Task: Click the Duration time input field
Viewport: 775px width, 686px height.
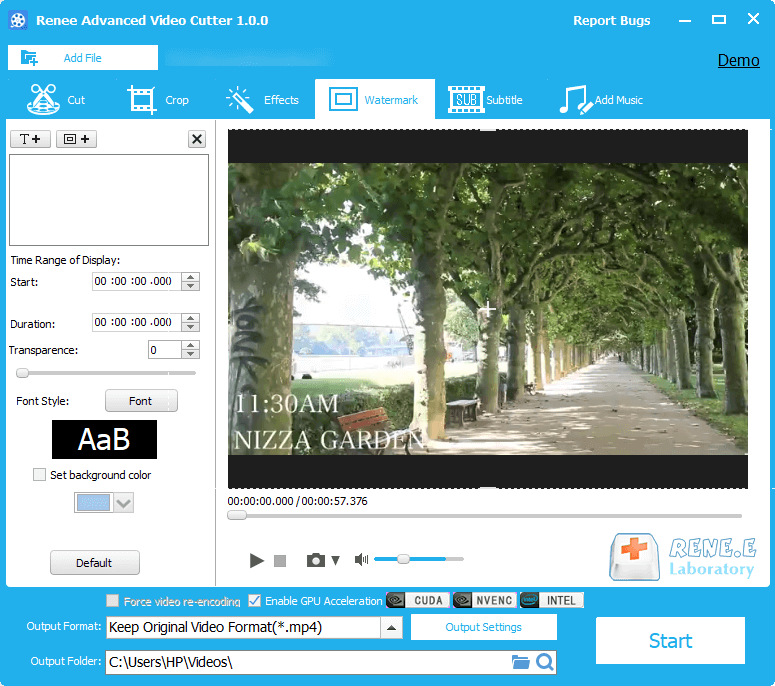Action: pyautogui.click(x=136, y=322)
